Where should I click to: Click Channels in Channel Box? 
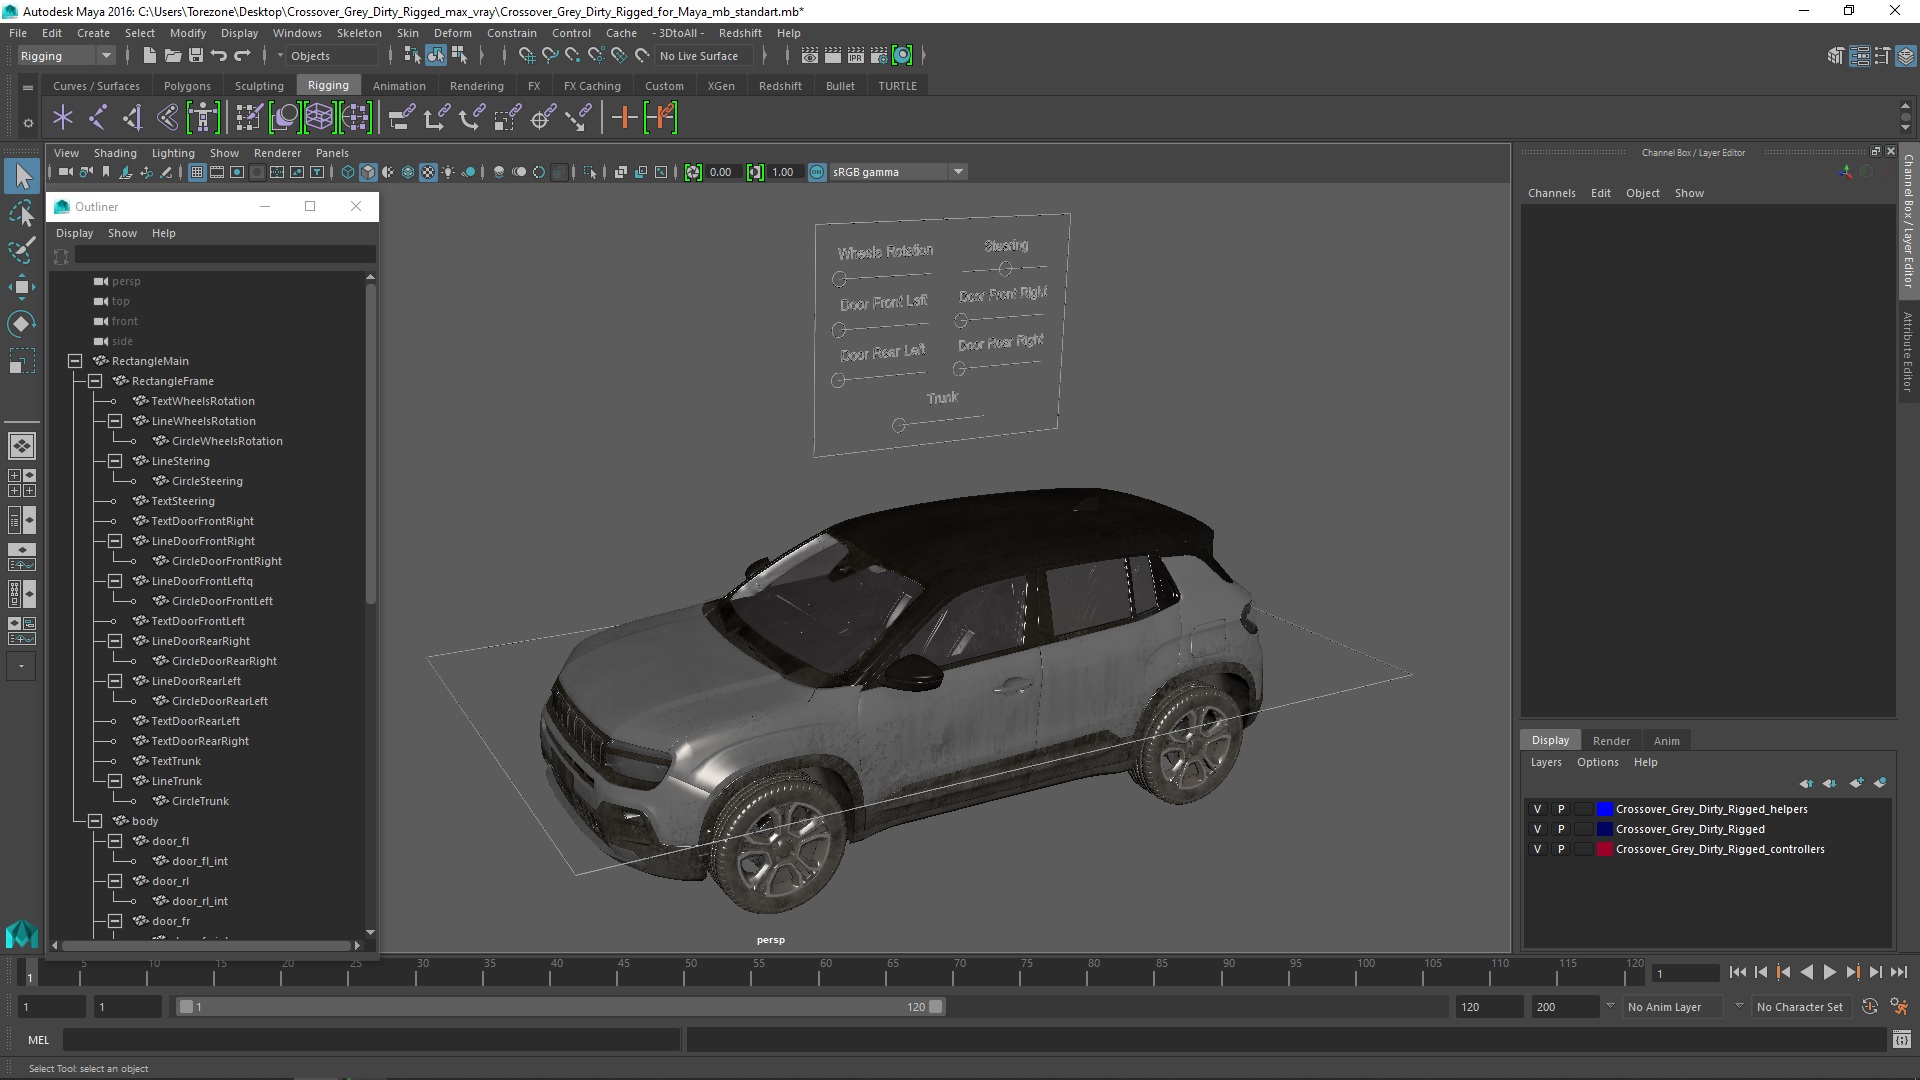click(1551, 193)
